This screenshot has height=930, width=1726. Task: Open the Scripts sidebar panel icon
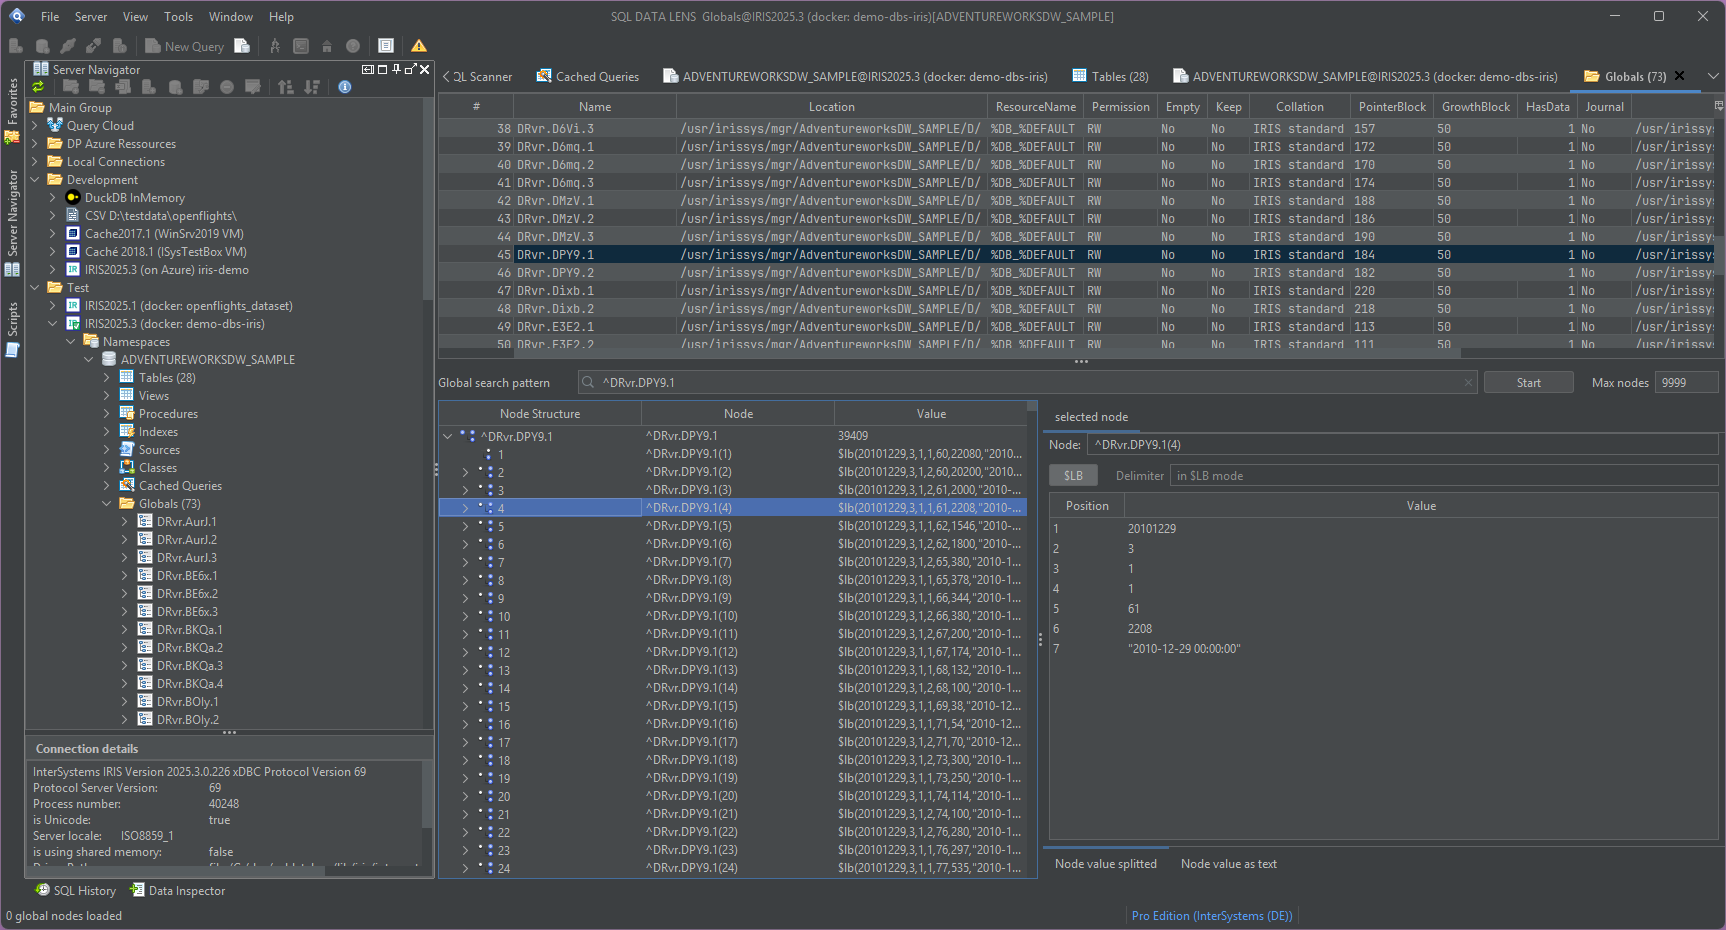[x=12, y=350]
